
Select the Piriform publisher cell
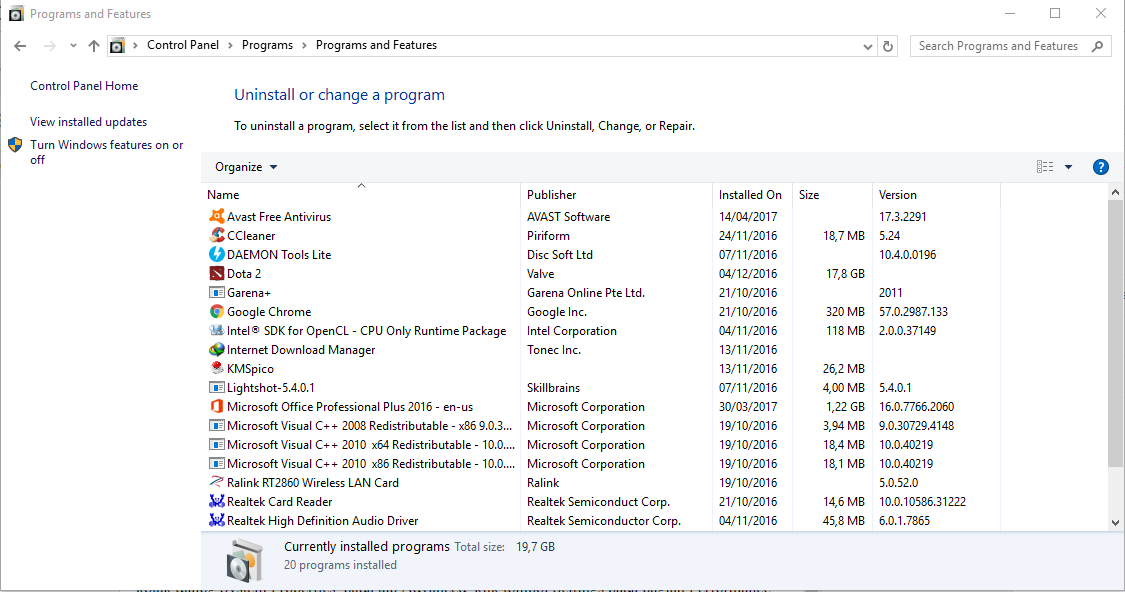pos(548,235)
